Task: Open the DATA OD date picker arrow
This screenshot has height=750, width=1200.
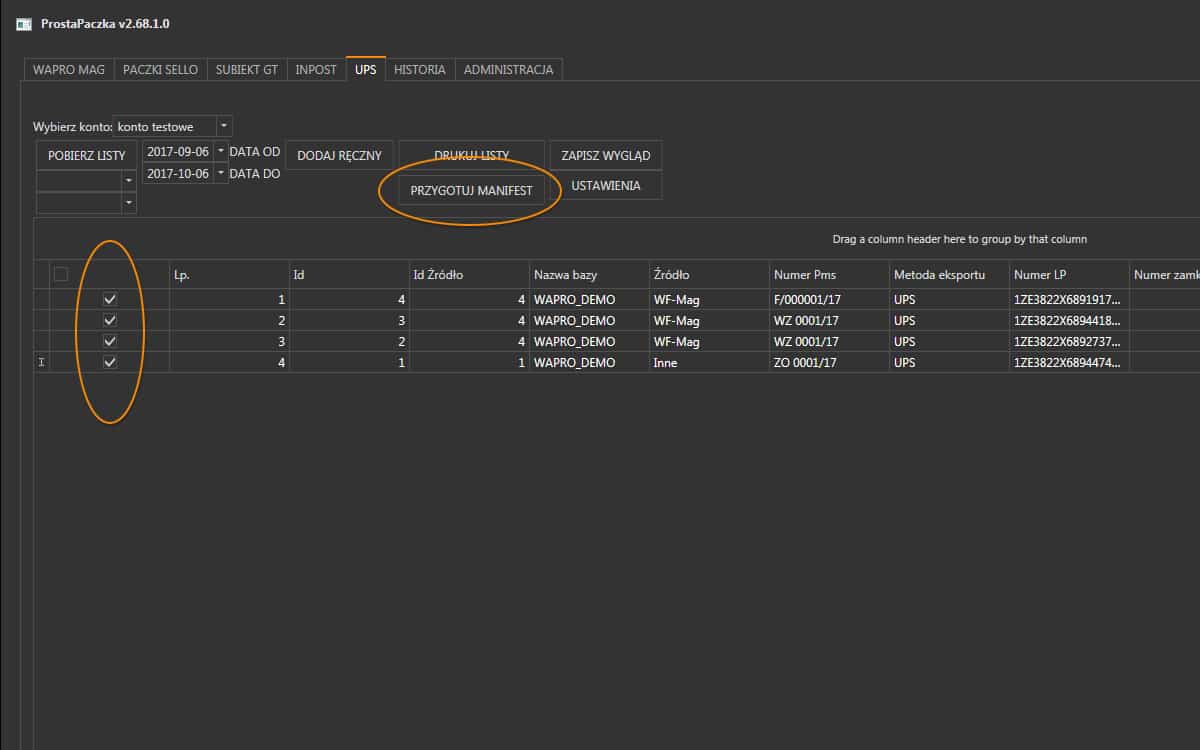Action: tap(221, 151)
